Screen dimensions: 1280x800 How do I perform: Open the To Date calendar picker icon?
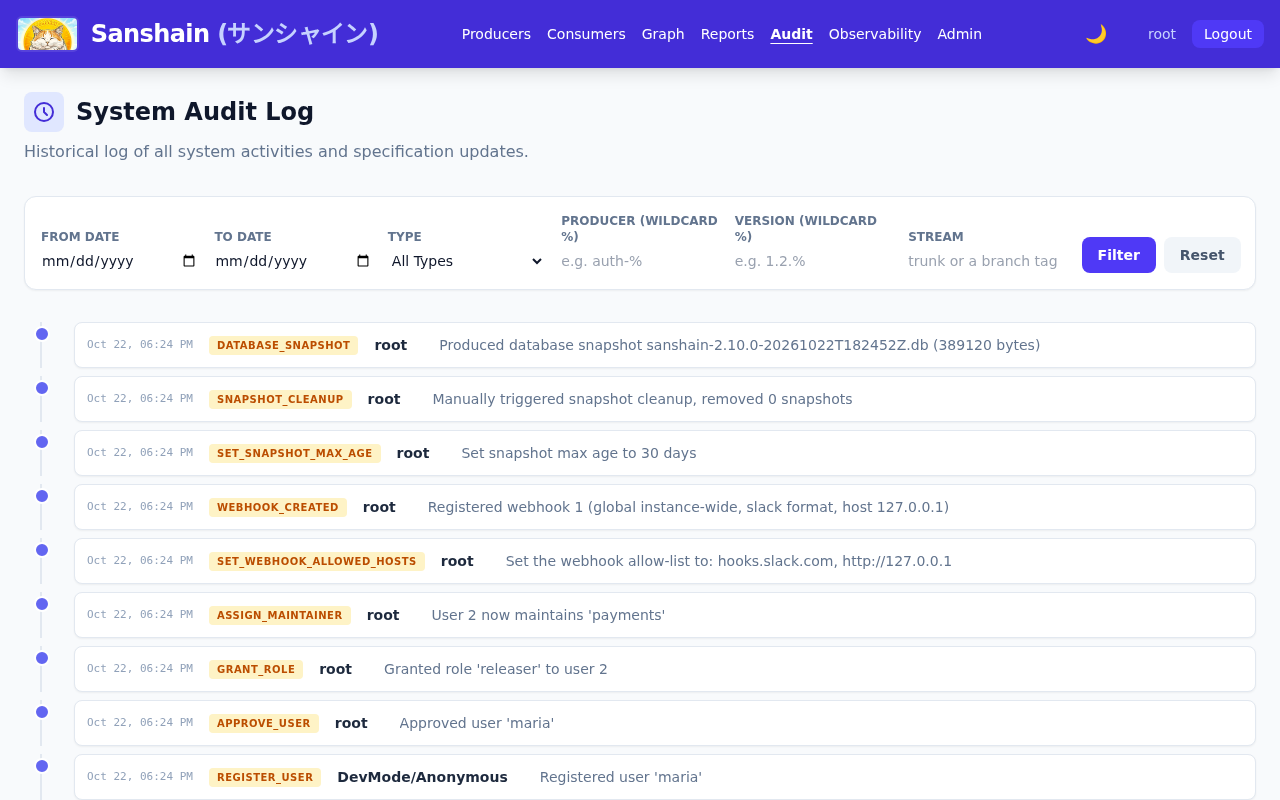point(363,261)
